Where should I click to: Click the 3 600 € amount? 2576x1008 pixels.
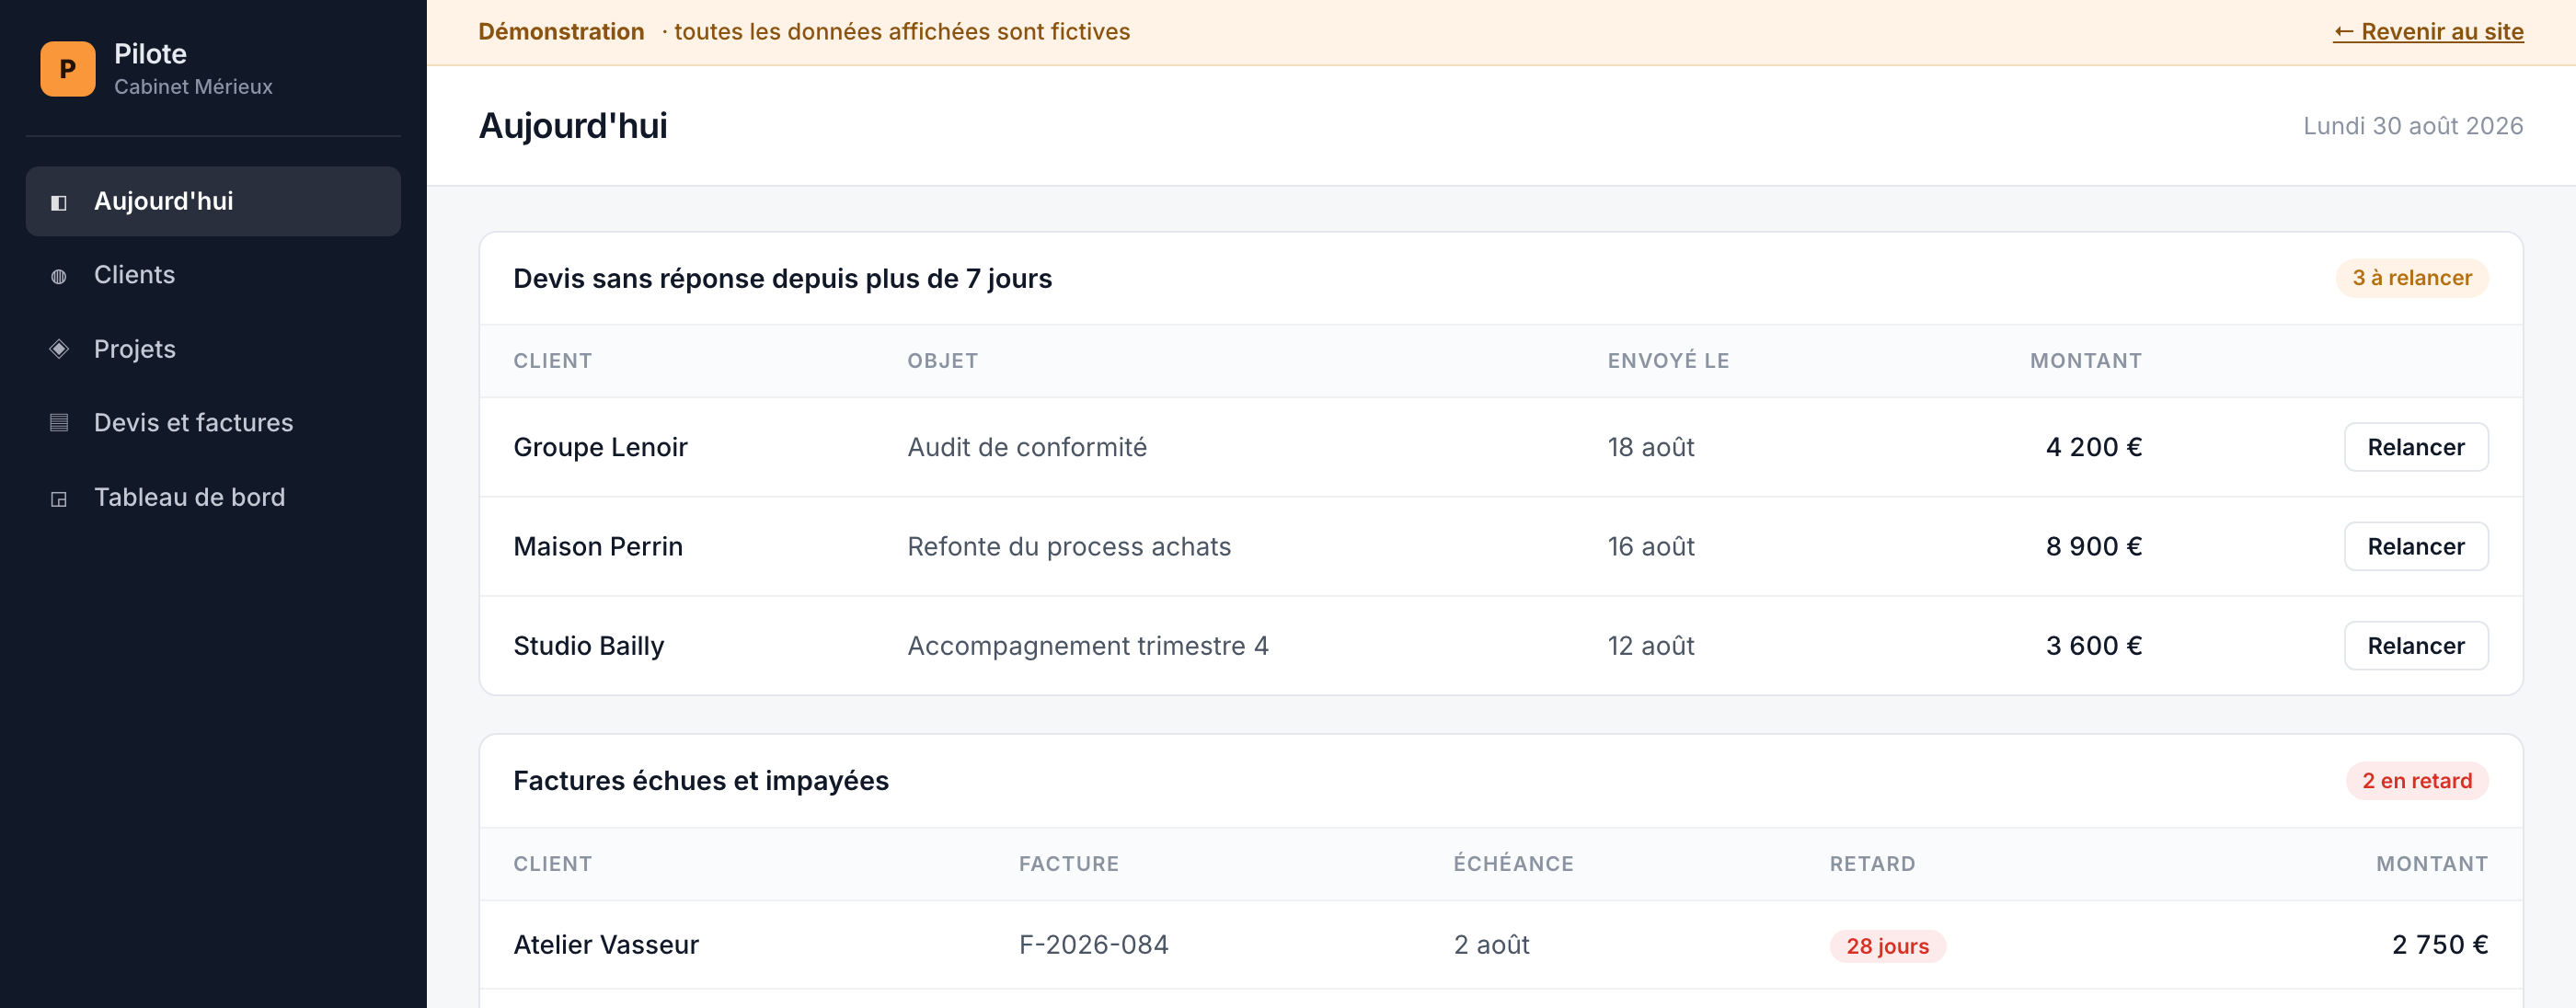[x=2094, y=646]
